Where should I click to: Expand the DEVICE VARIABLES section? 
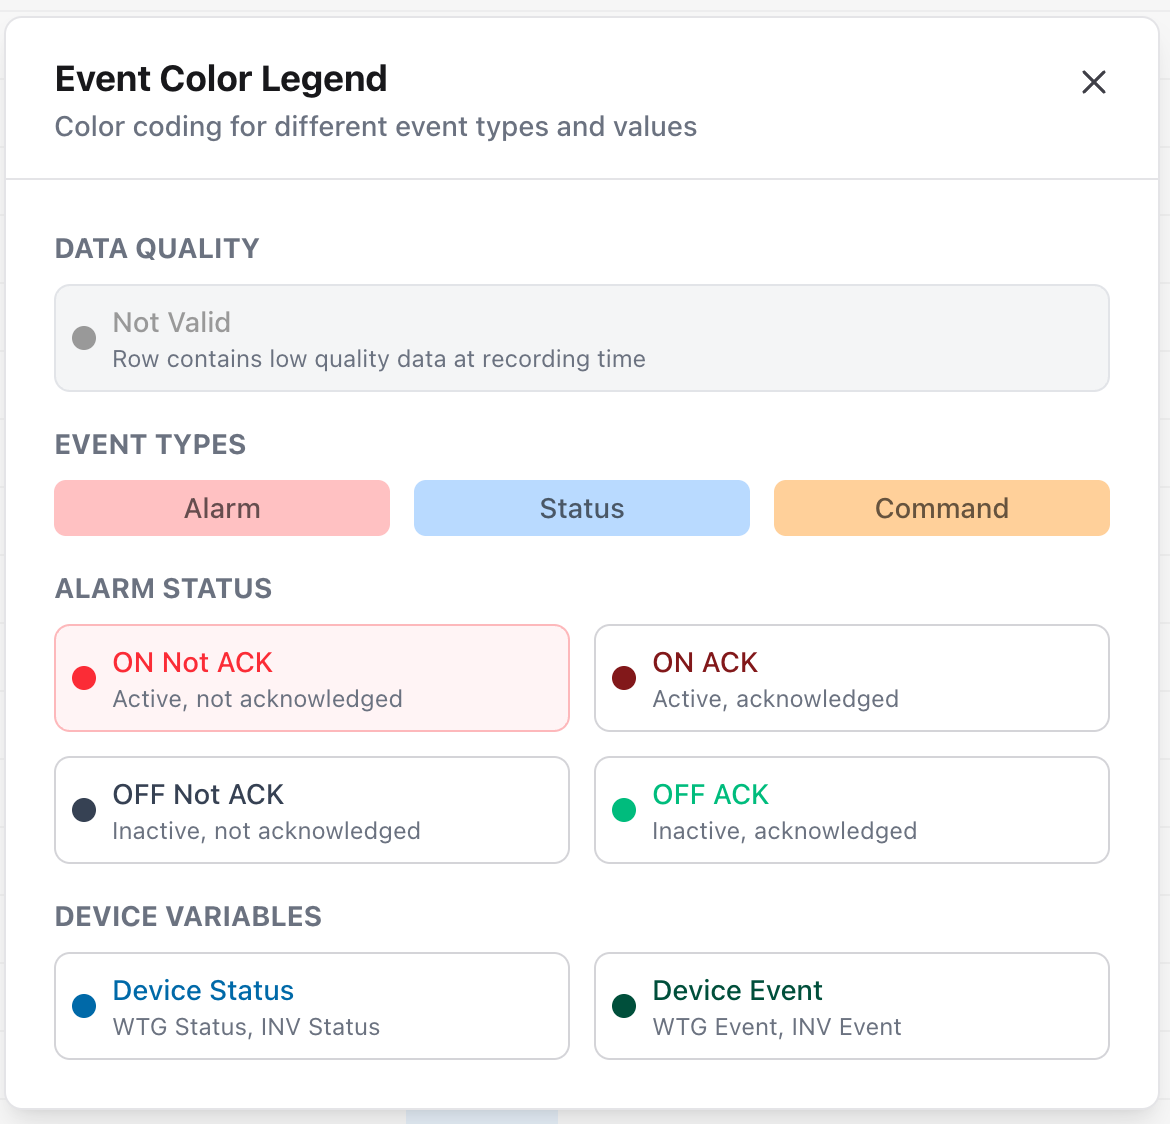coord(188,917)
